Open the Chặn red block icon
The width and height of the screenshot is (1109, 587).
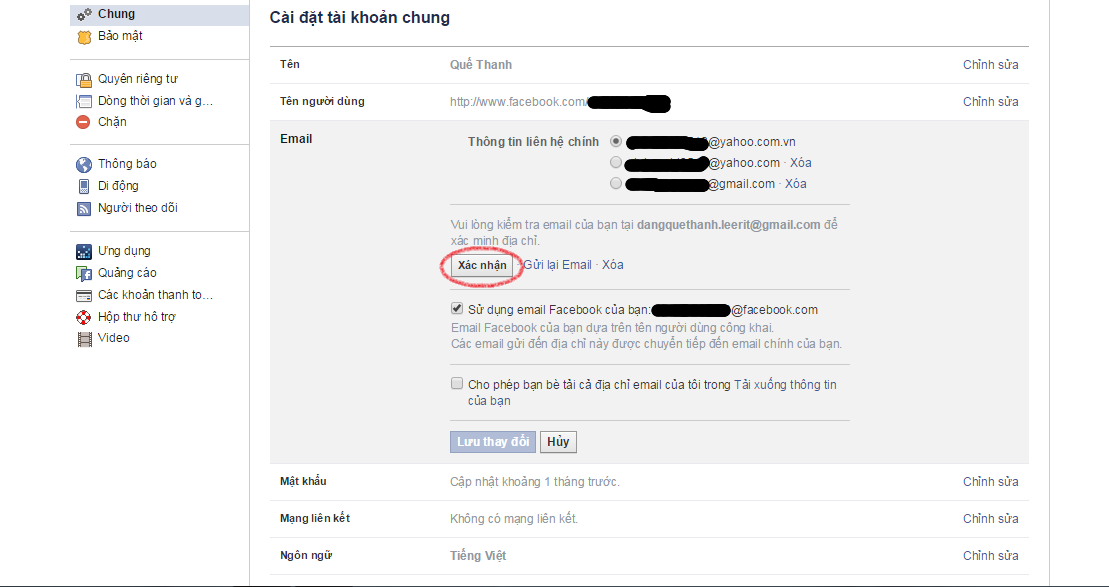point(83,122)
